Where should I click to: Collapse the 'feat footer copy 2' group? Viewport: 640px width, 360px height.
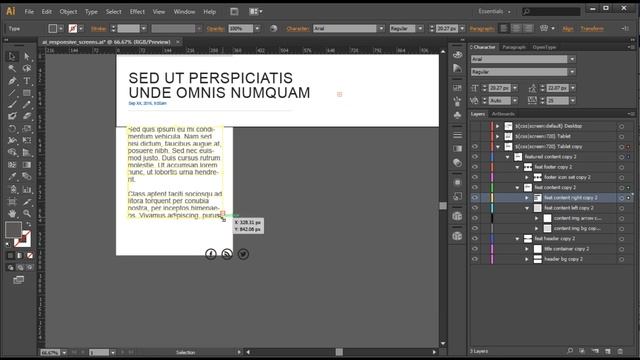point(517,167)
